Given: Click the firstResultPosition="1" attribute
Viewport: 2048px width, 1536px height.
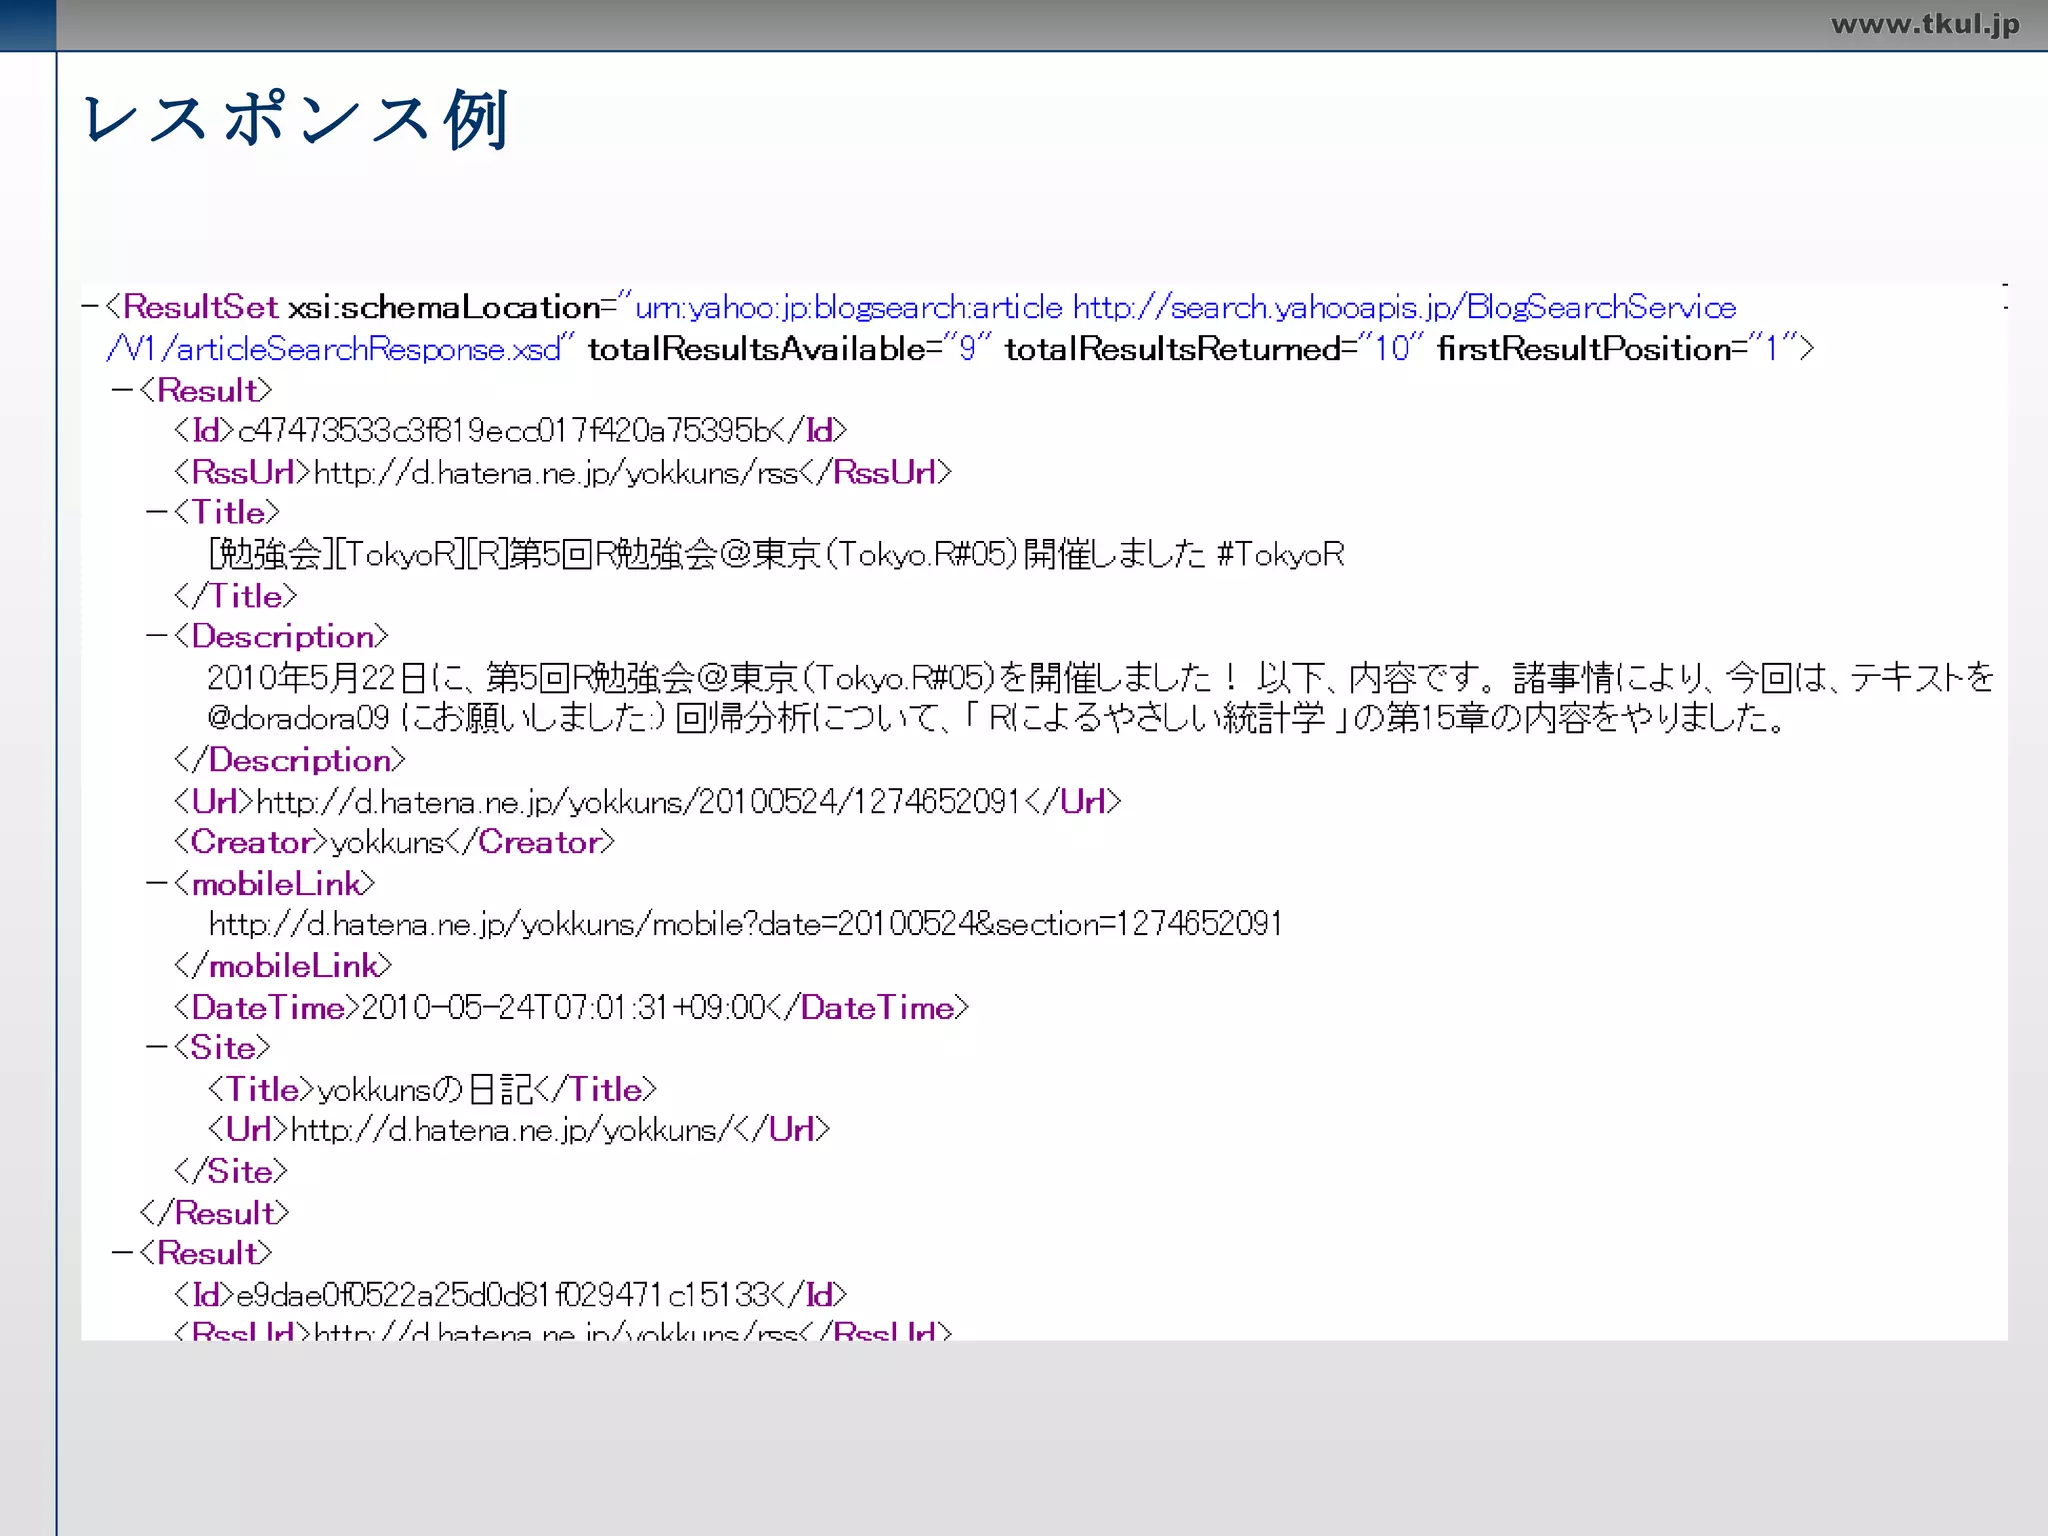Looking at the screenshot, I should [1617, 349].
